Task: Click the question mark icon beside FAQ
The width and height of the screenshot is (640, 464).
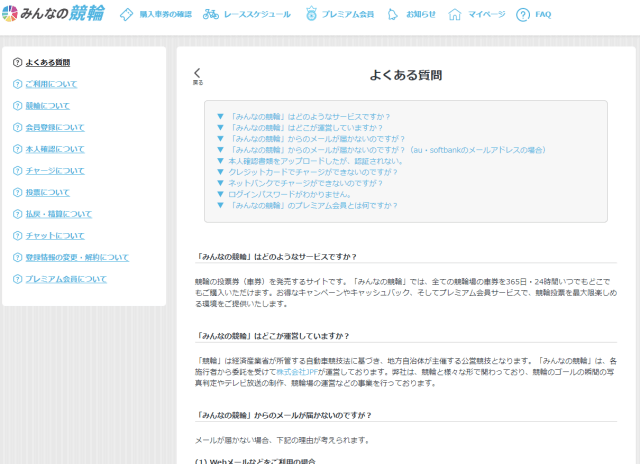Action: [523, 15]
